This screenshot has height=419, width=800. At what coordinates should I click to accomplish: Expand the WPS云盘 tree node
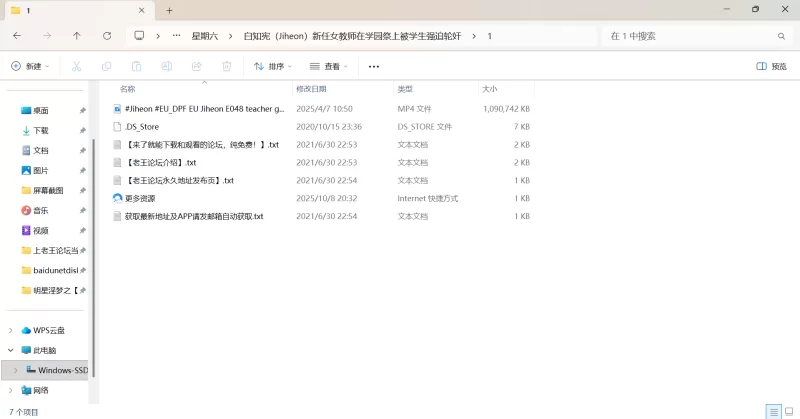coord(11,330)
